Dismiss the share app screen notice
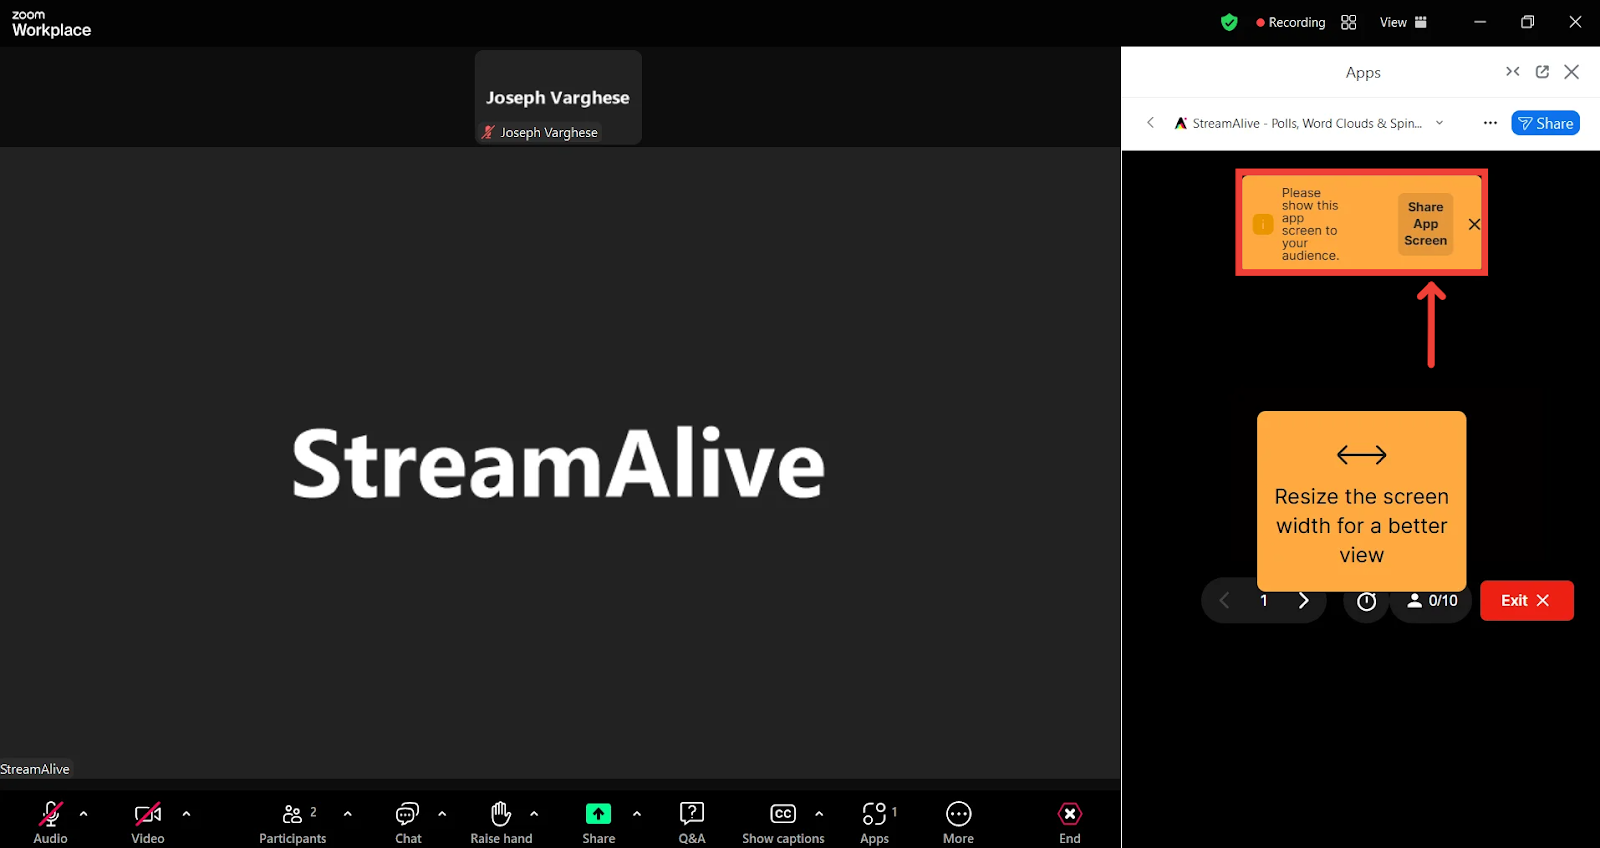This screenshot has width=1600, height=848. click(1474, 224)
